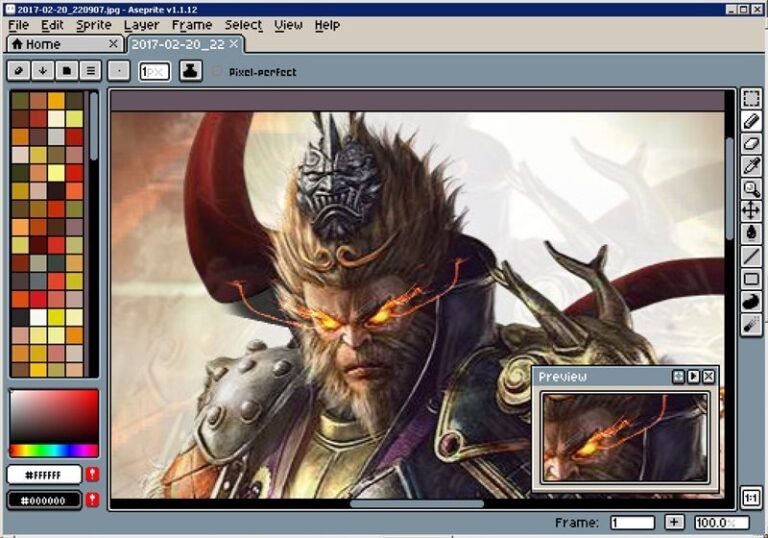768x538 pixels.
Task: Select the Pencil tool
Action: tap(751, 121)
